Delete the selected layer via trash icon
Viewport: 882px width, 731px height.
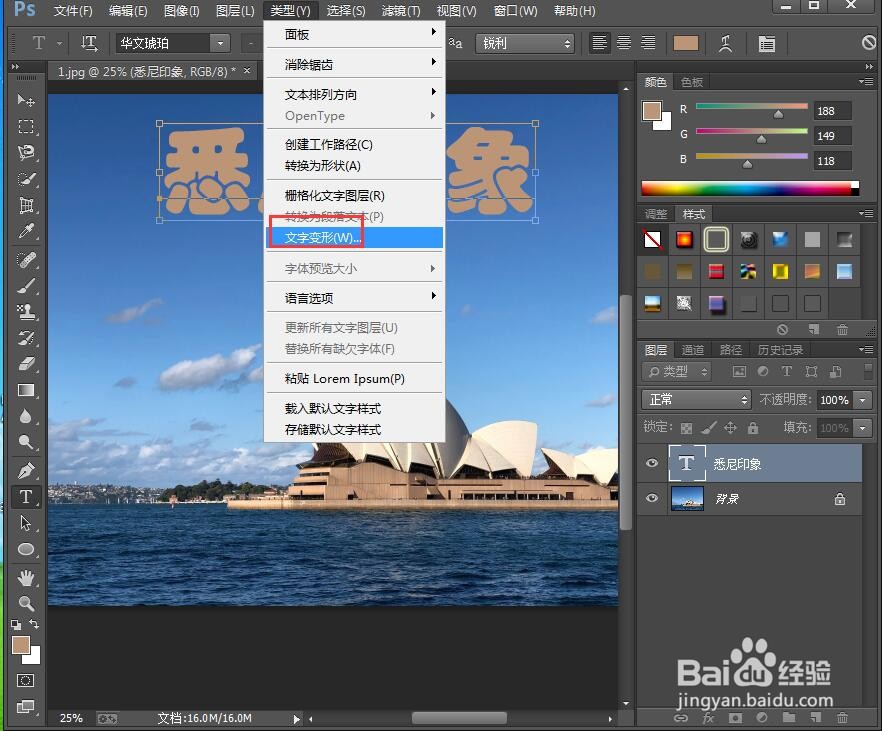843,718
